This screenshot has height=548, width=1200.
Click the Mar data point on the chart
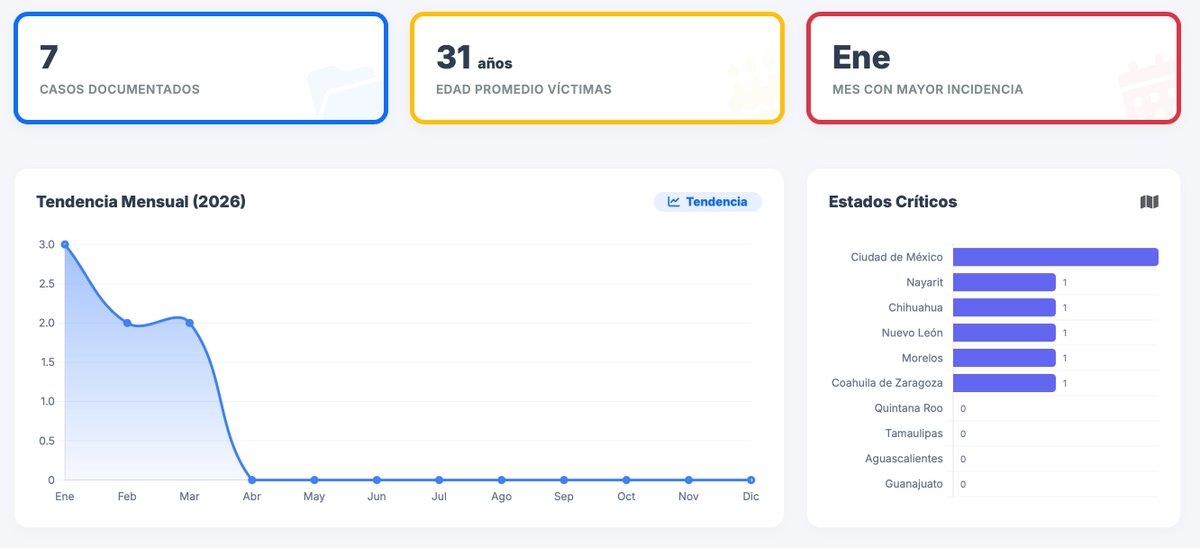tap(189, 323)
